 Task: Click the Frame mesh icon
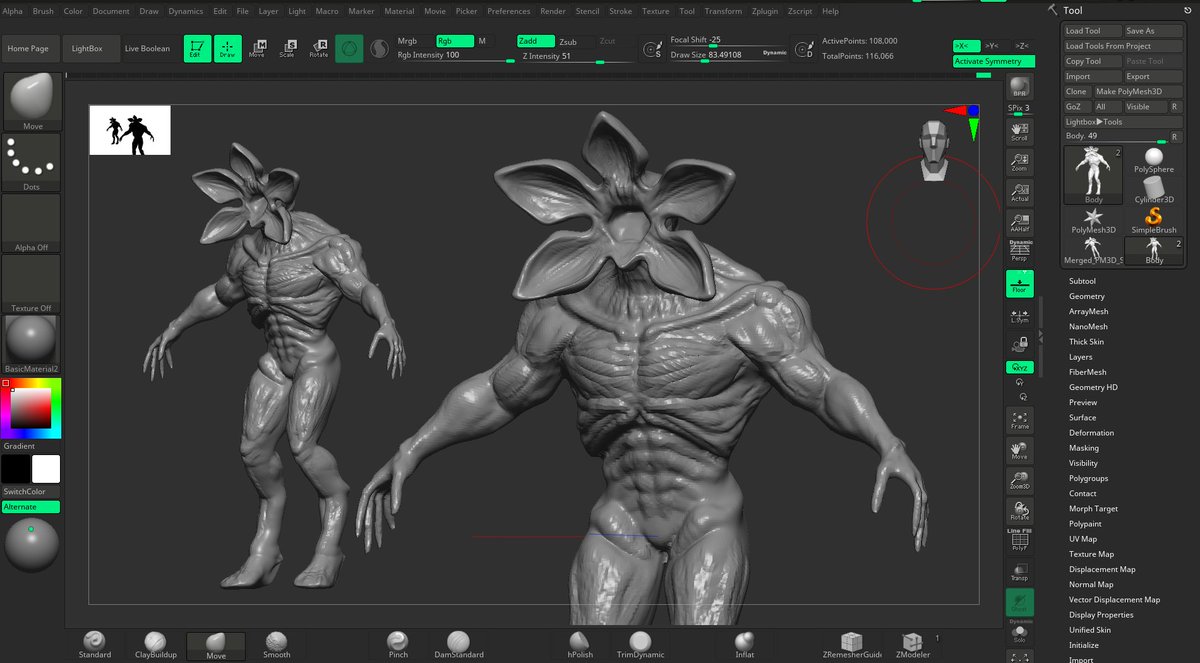click(x=1020, y=420)
